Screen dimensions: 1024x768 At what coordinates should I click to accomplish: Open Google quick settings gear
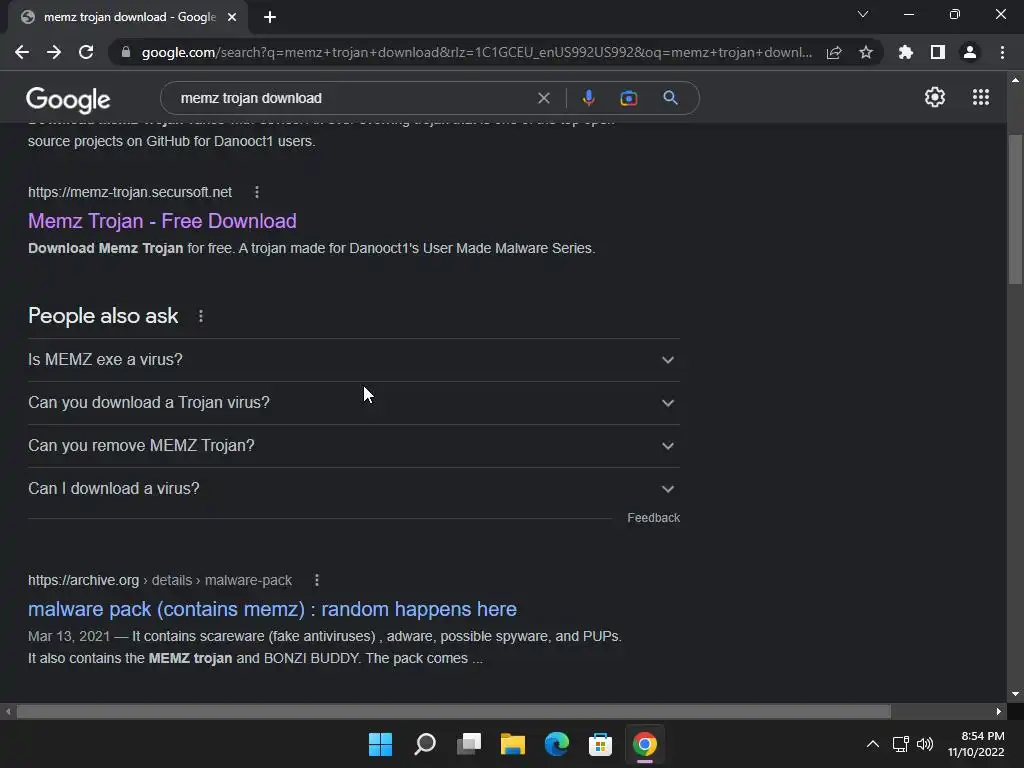pyautogui.click(x=935, y=97)
